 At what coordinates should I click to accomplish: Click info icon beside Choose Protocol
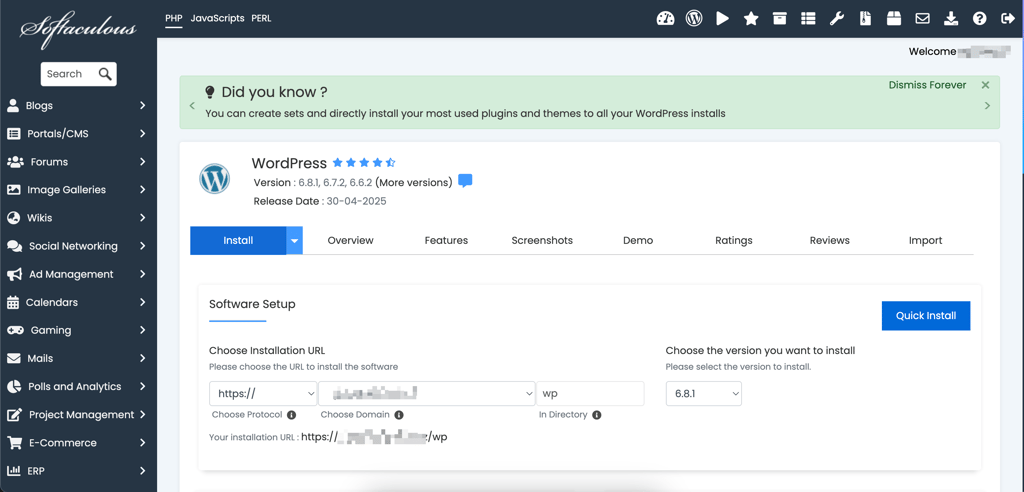coord(291,415)
